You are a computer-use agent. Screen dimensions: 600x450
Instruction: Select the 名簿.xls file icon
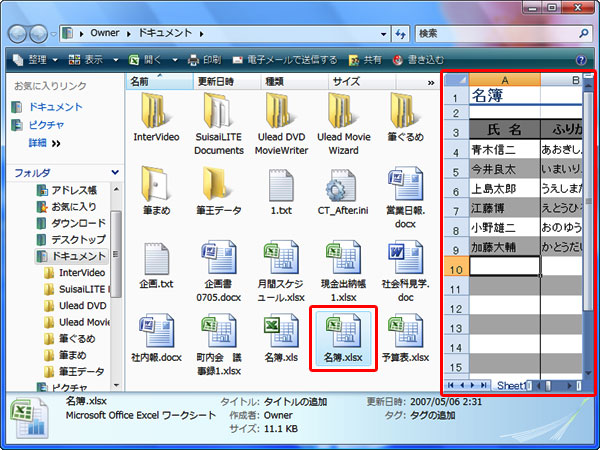point(281,331)
